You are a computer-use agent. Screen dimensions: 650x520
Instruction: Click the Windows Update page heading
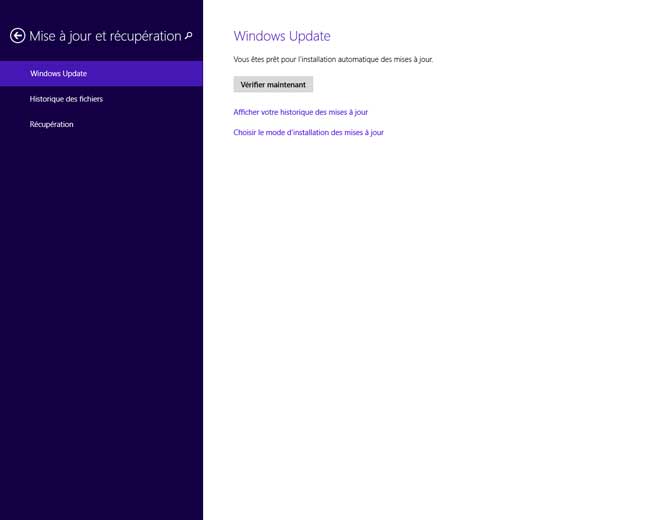pyautogui.click(x=282, y=36)
